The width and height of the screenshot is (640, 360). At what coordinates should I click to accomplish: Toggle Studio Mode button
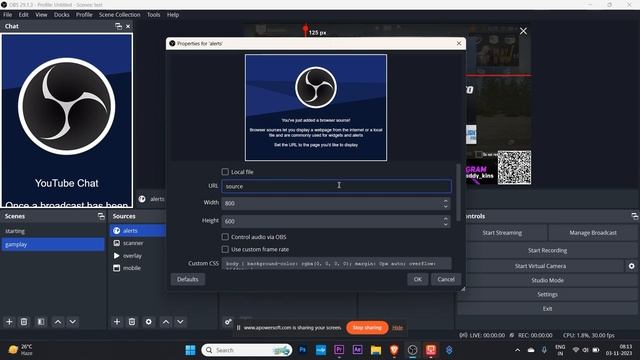[x=547, y=280]
